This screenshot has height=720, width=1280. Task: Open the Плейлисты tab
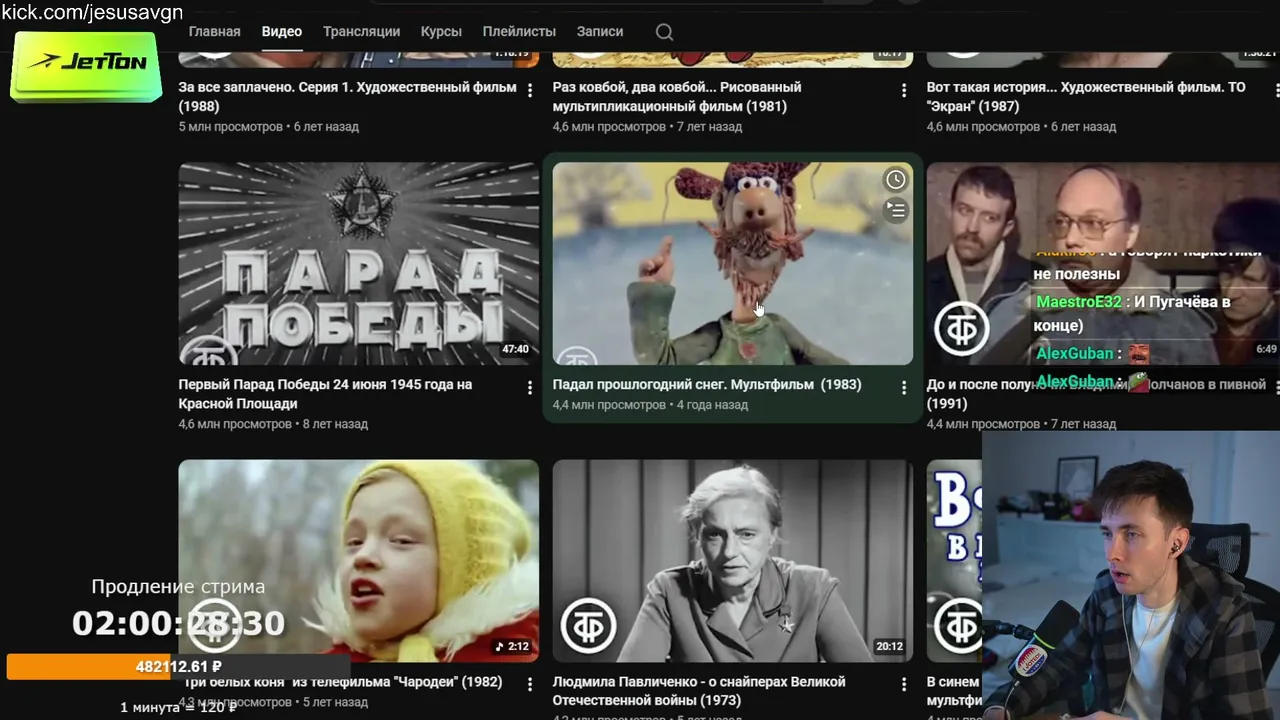click(x=519, y=32)
